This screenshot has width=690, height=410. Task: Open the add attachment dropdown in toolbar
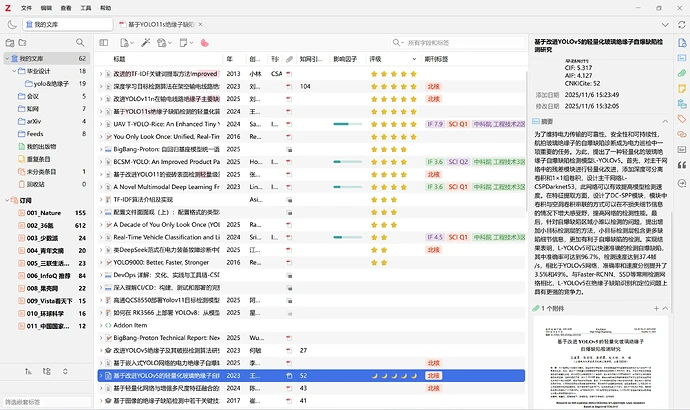point(164,43)
